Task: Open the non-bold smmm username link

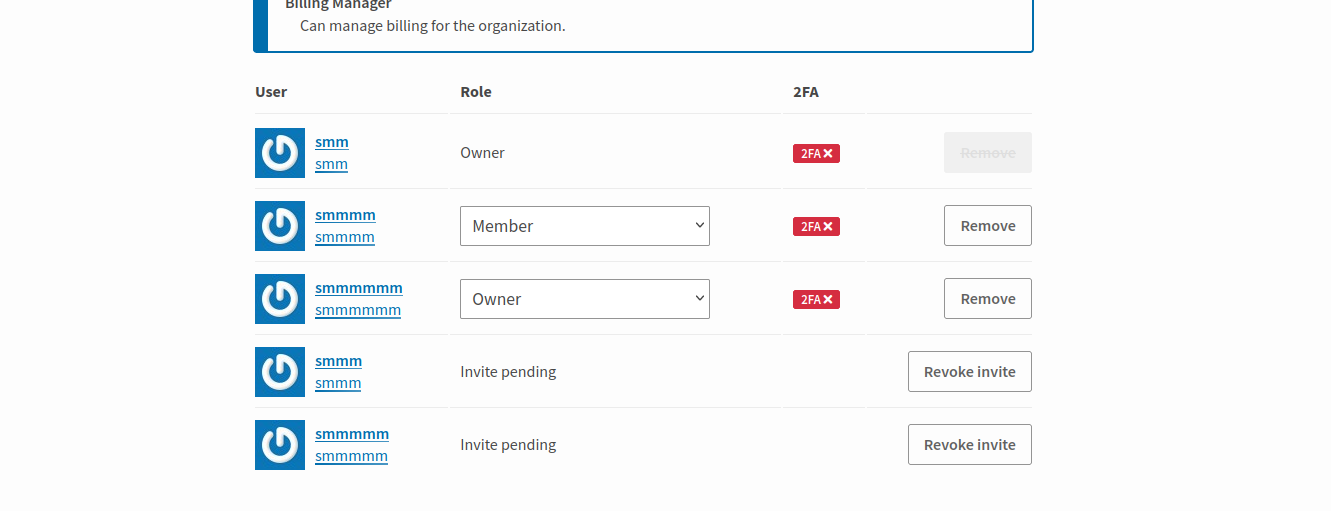Action: tap(338, 383)
